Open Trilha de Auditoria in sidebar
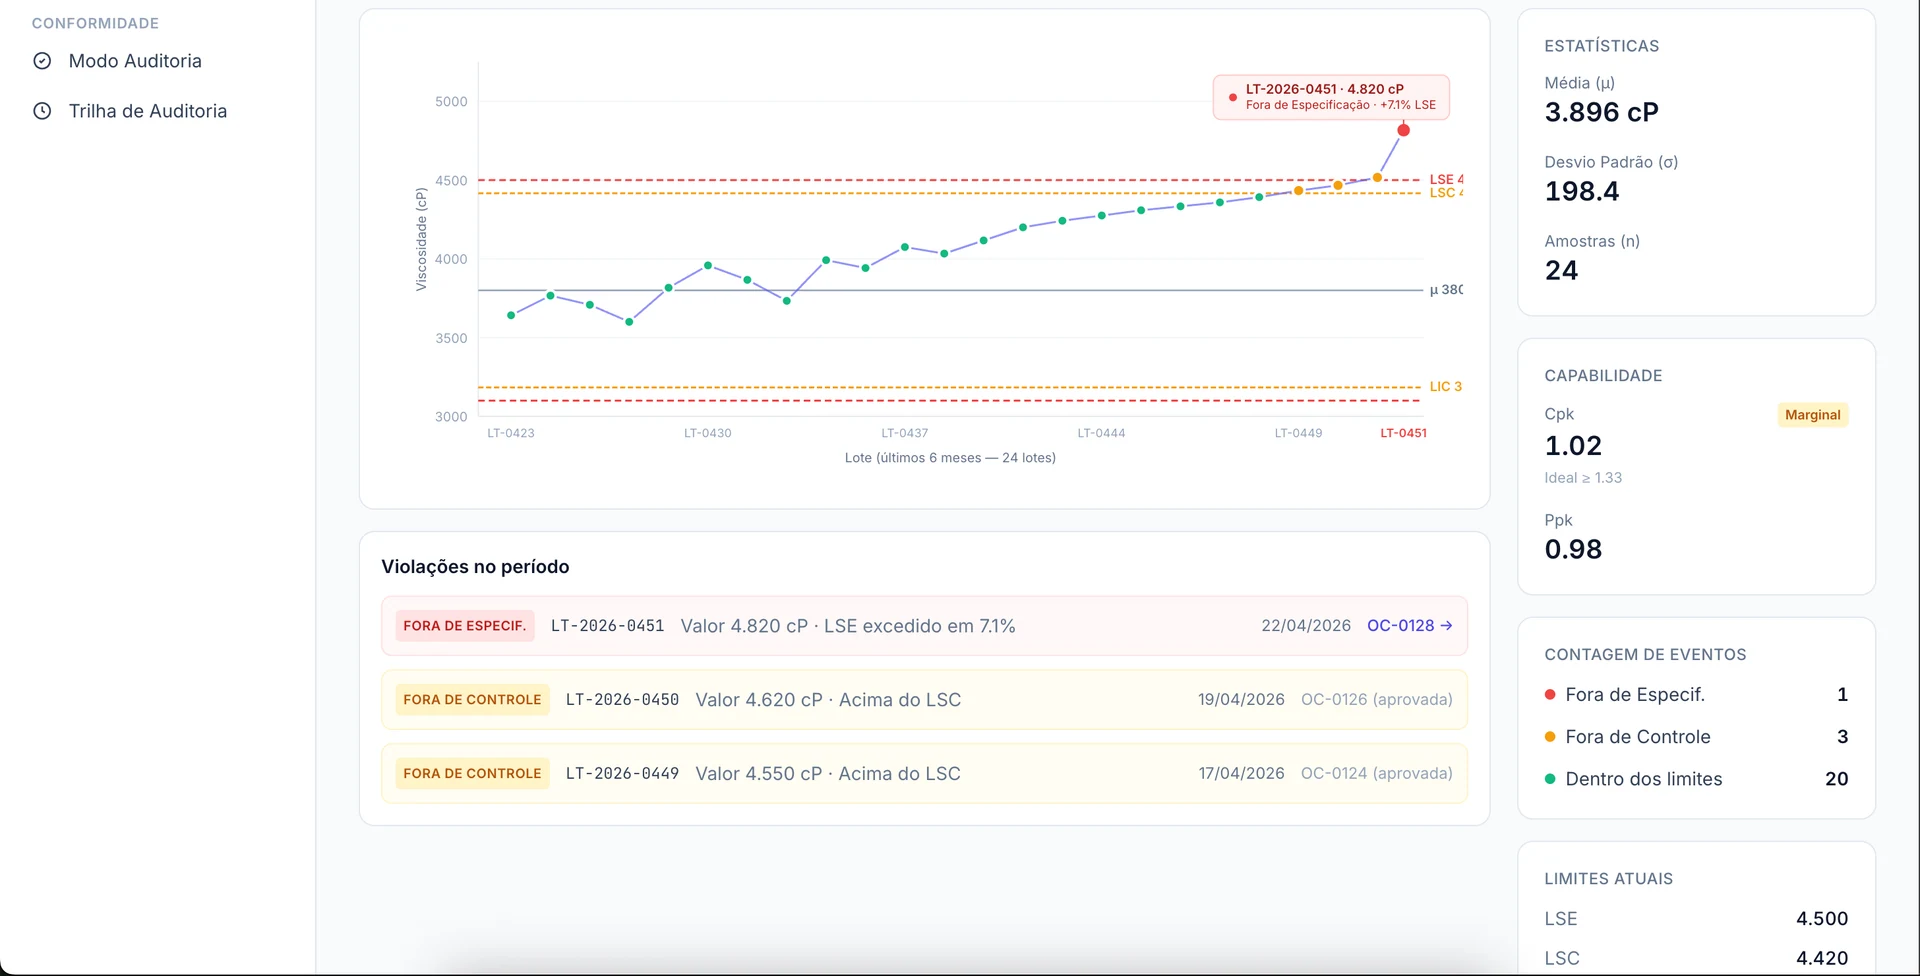The height and width of the screenshot is (976, 1920). point(148,111)
